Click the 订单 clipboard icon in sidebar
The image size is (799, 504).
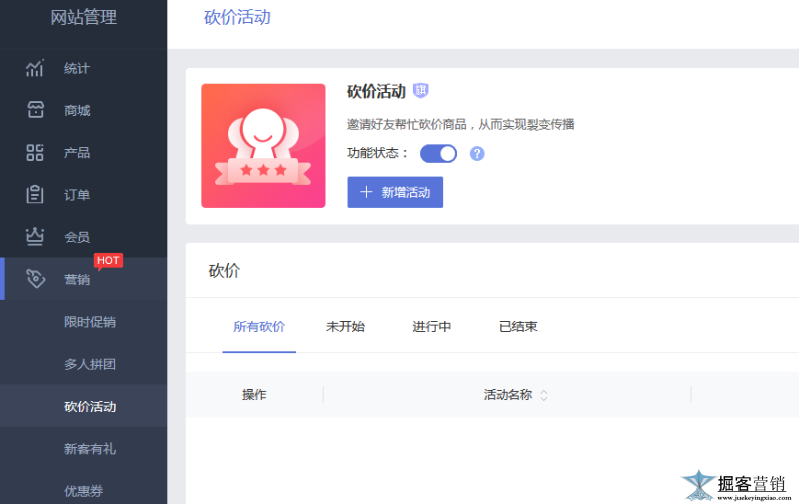[x=35, y=195]
